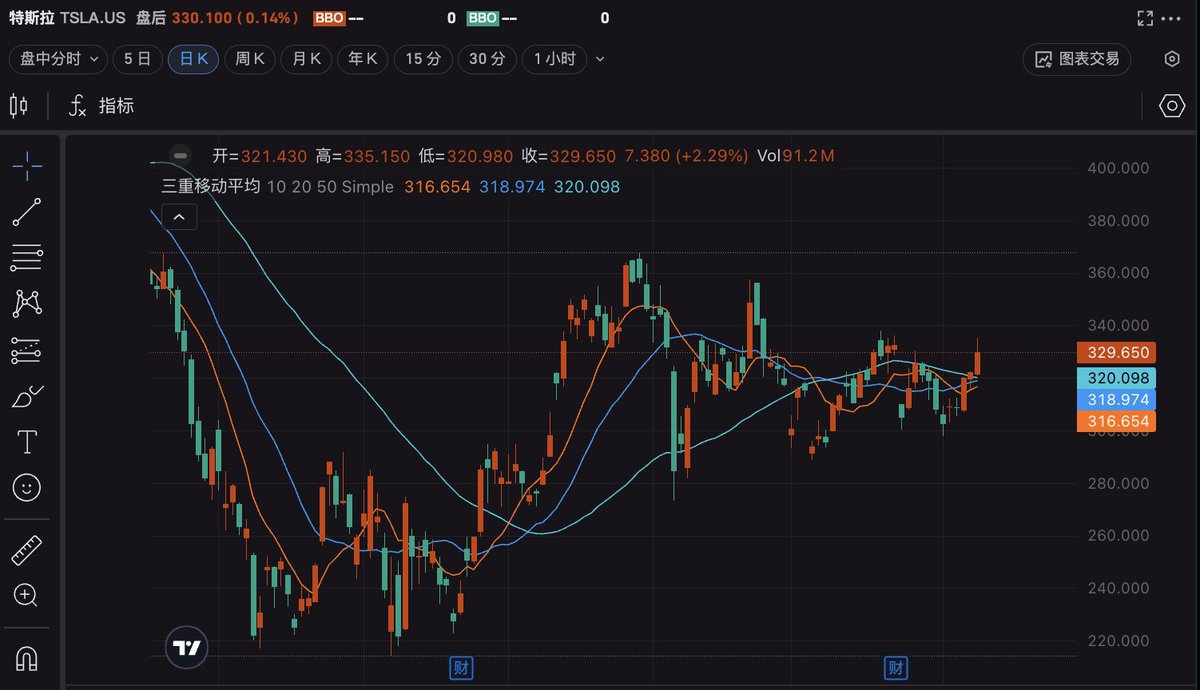Expand more timeframes after 1小时
Viewport: 1200px width, 690px height.
pyautogui.click(x=600, y=59)
